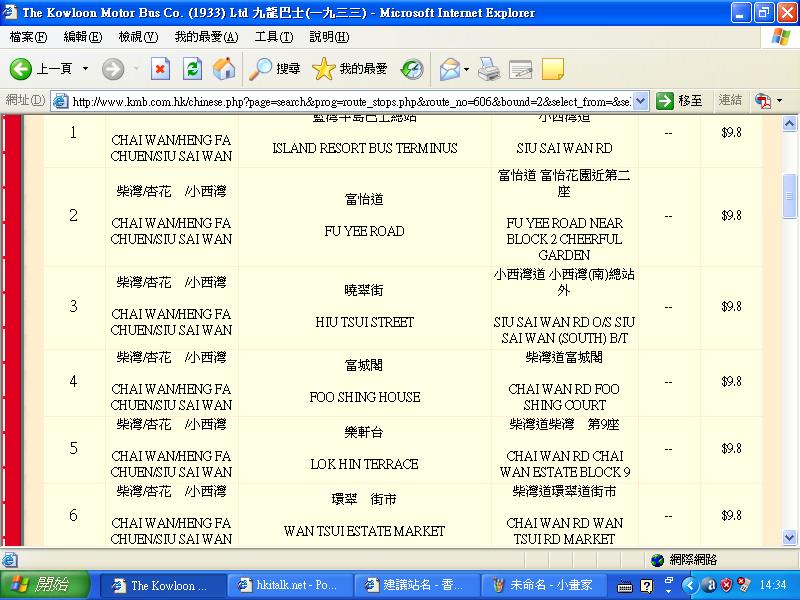Screen dimensions: 800x600
Task: Open the Windows 開始 Start button
Action: pyautogui.click(x=45, y=585)
